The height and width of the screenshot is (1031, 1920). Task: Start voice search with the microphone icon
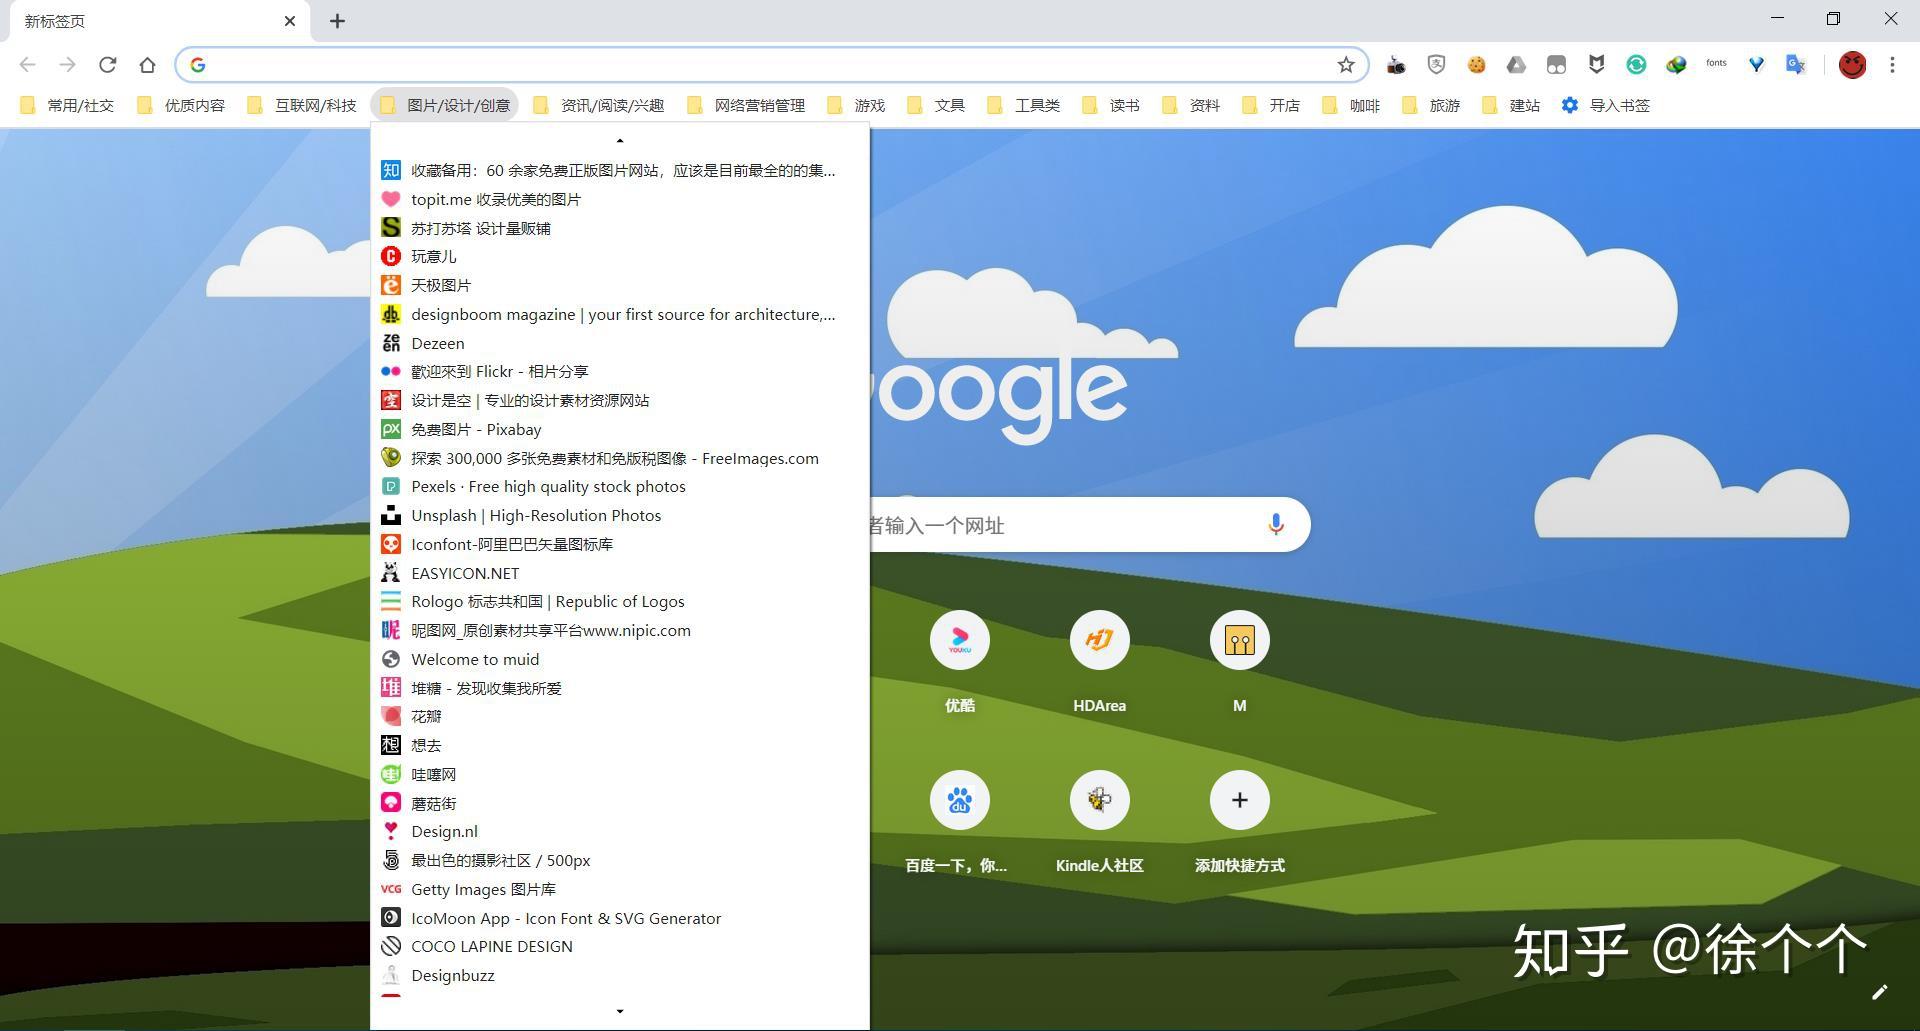tap(1275, 524)
